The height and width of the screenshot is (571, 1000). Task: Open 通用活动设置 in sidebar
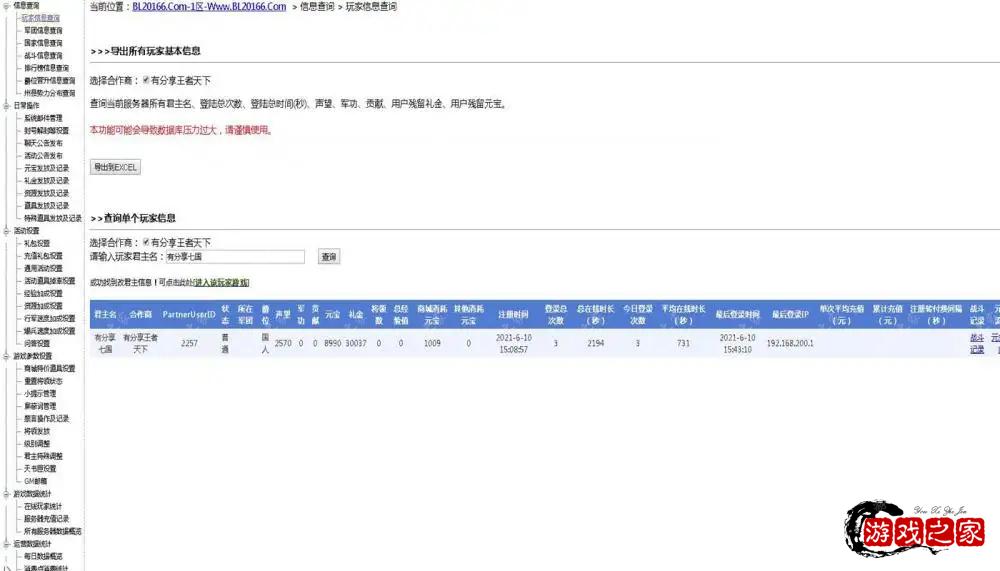[x=43, y=268]
